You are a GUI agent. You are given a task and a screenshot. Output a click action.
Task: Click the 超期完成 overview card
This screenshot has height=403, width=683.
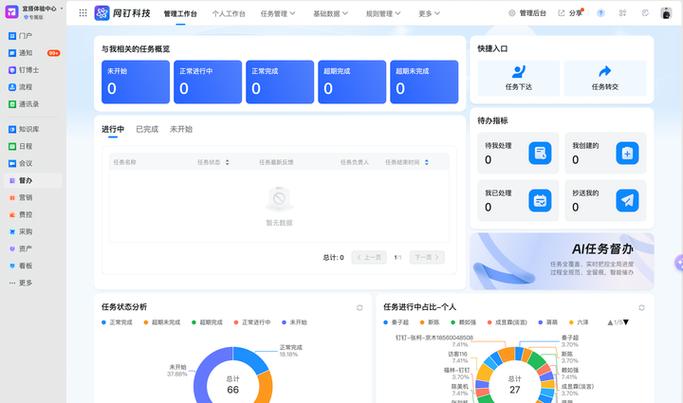tap(352, 82)
